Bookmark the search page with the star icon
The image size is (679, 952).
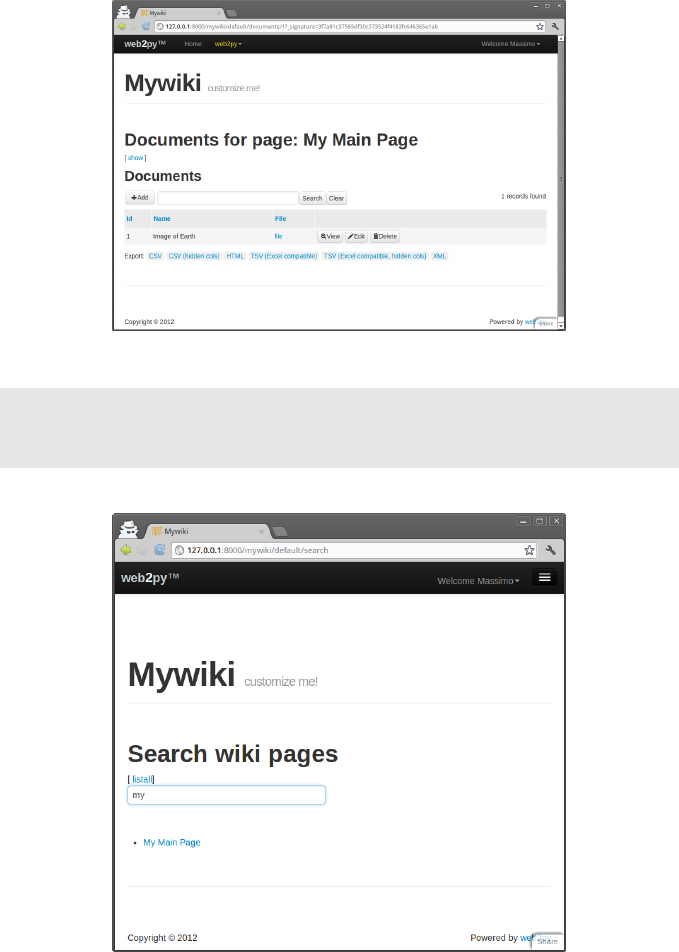[x=530, y=550]
